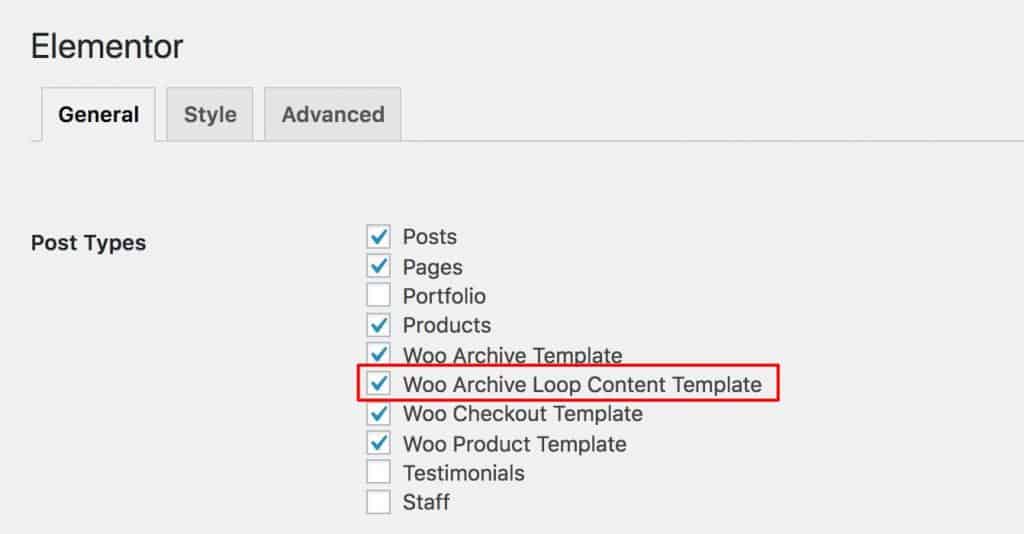
Task: Toggle the Woo Archive Template checkbox
Action: tap(378, 355)
